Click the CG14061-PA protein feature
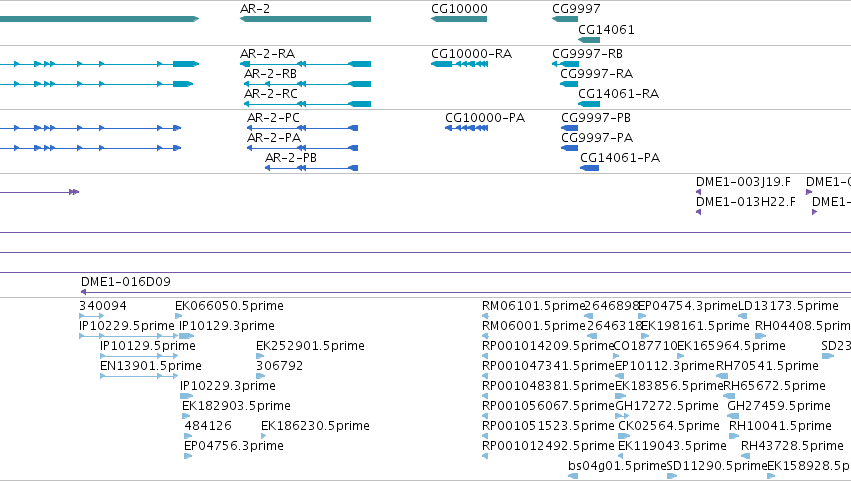851x481 pixels. [589, 168]
